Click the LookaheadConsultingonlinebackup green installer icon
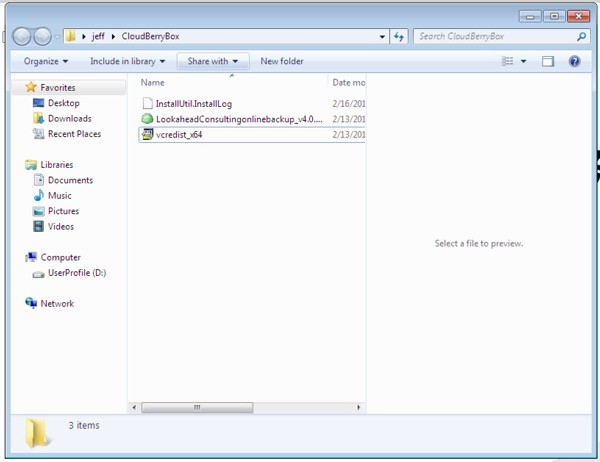The width and height of the screenshot is (600, 462). [x=147, y=119]
